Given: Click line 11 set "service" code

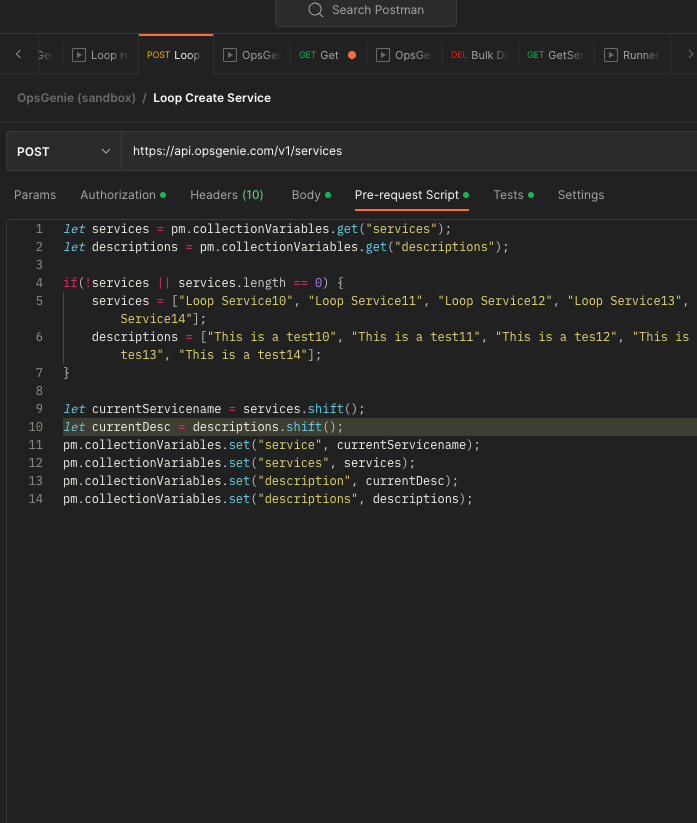Looking at the screenshot, I should (271, 445).
